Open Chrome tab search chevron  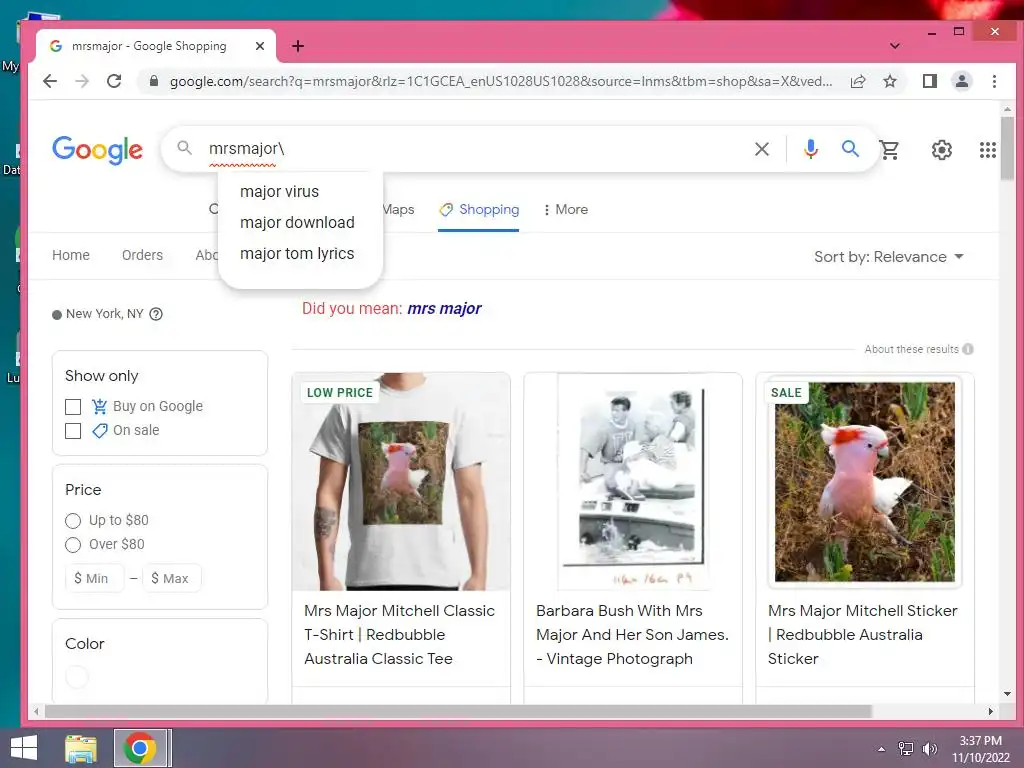[895, 46]
